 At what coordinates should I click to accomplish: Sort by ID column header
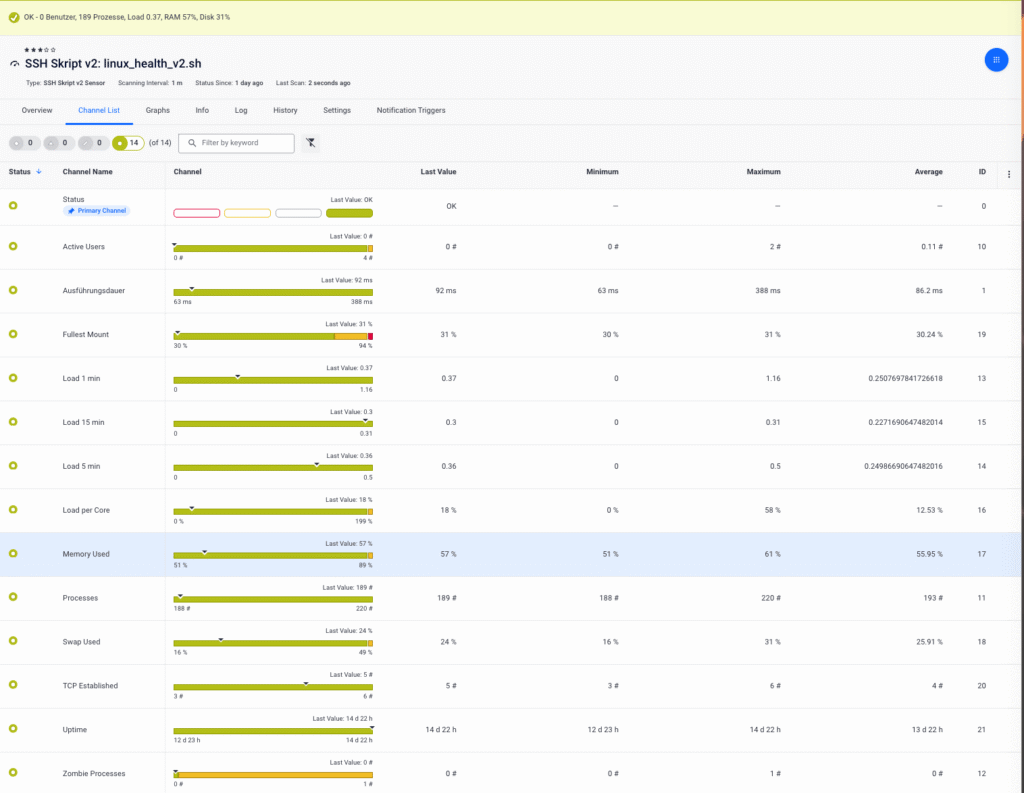[x=982, y=172]
